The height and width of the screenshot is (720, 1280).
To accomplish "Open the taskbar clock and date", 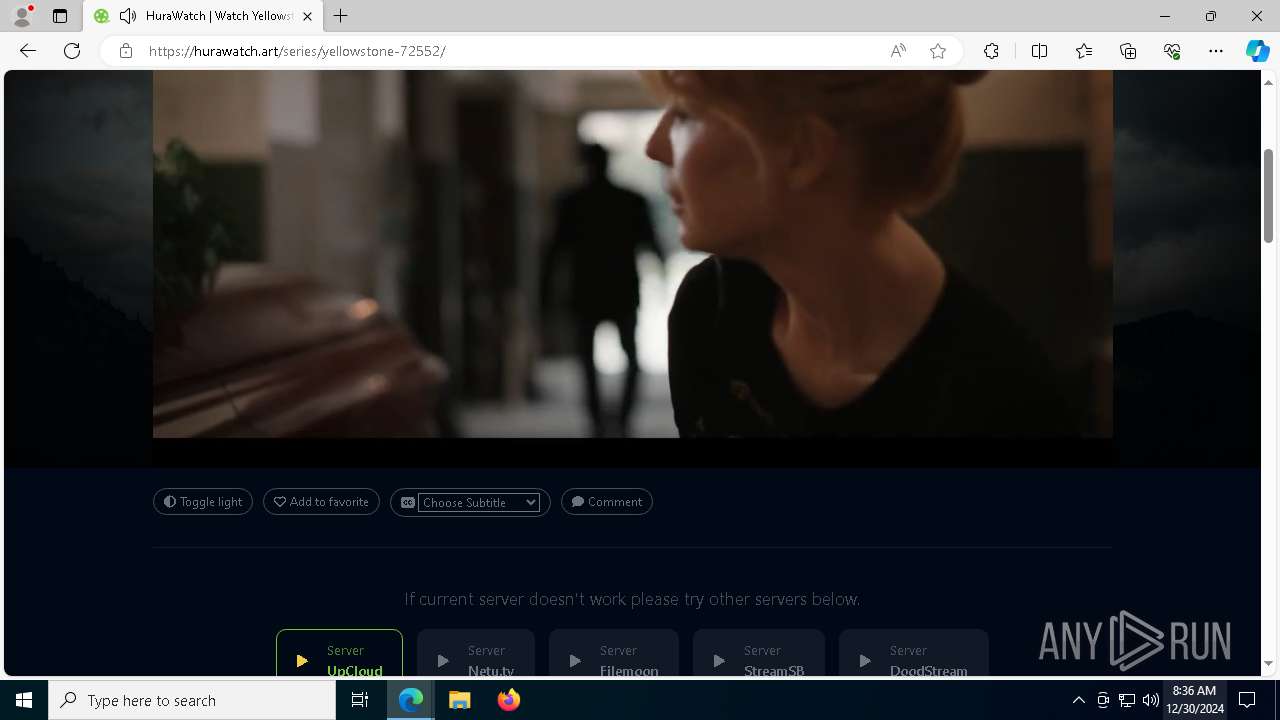I will click(1195, 700).
